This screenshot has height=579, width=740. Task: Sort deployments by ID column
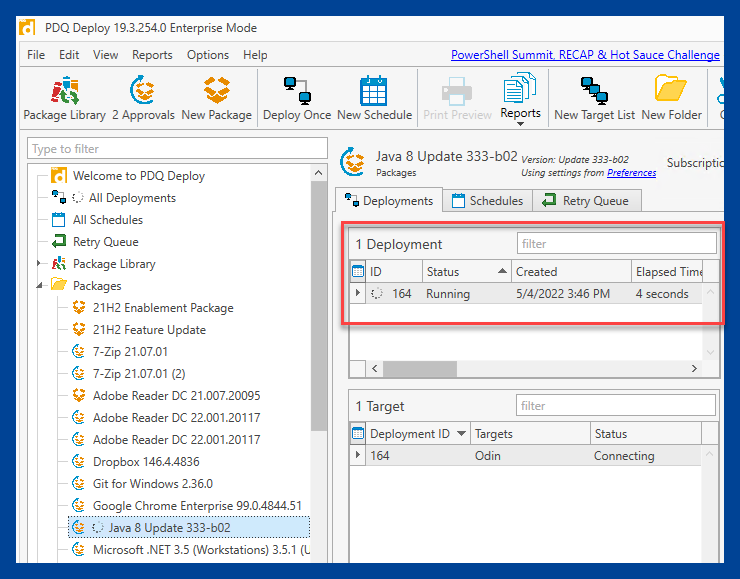394,271
